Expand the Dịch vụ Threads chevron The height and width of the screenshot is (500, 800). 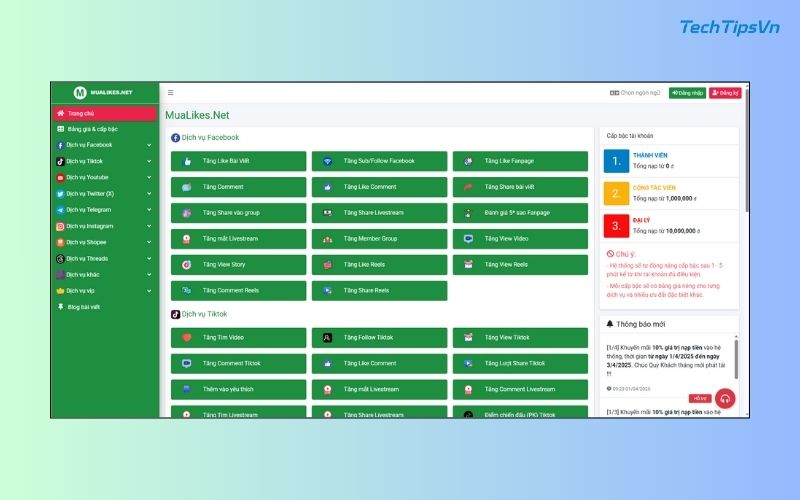click(149, 259)
